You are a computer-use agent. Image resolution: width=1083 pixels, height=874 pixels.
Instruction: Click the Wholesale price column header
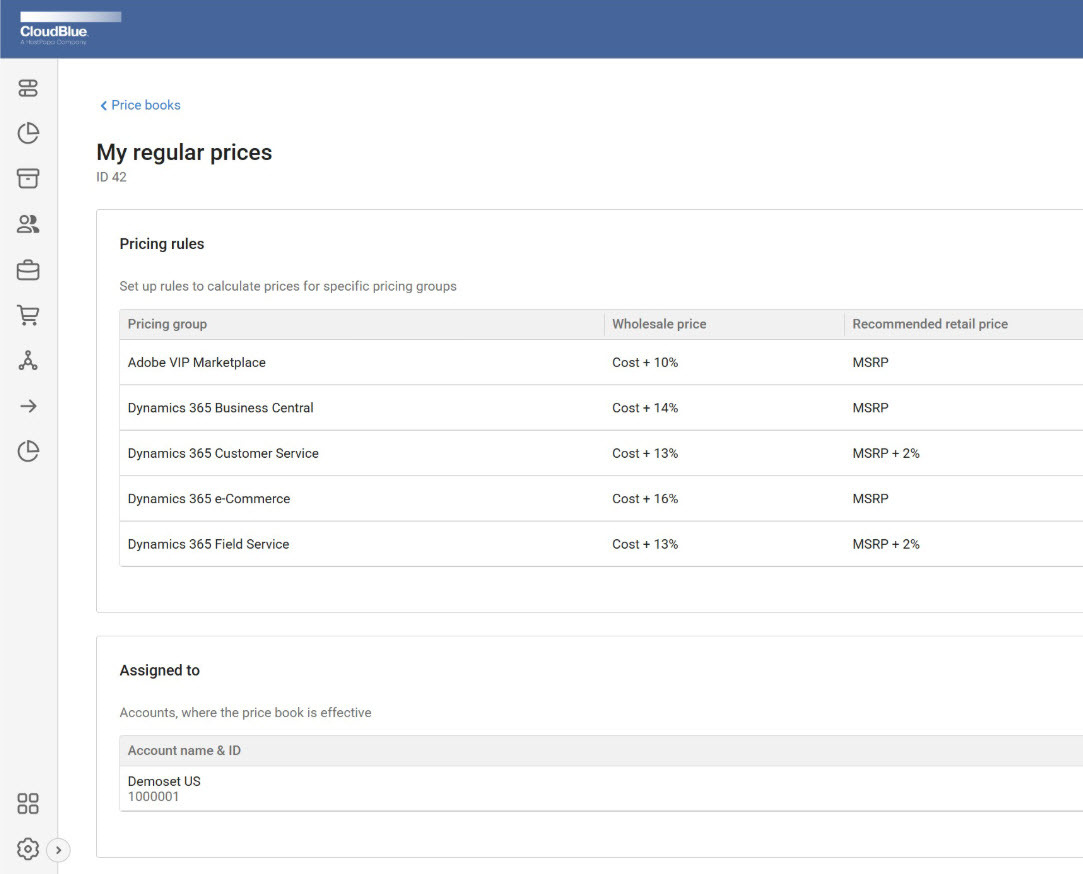659,324
